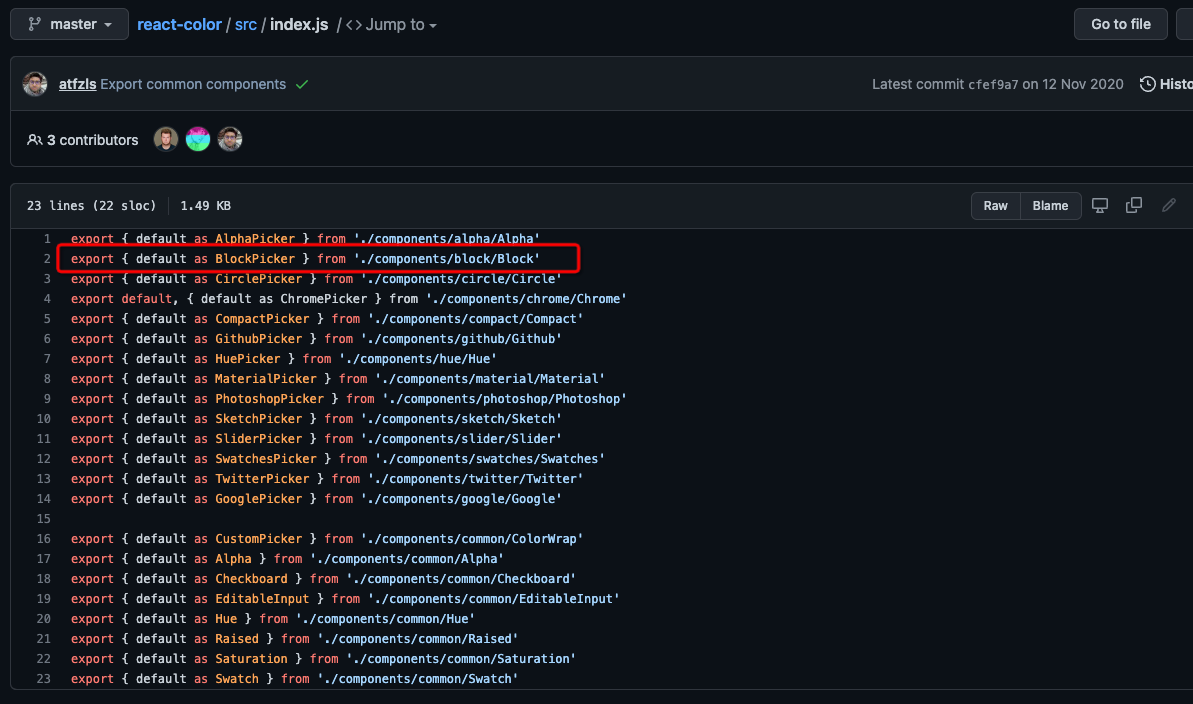Edit this file pencil icon
The height and width of the screenshot is (704, 1193).
click(1169, 205)
